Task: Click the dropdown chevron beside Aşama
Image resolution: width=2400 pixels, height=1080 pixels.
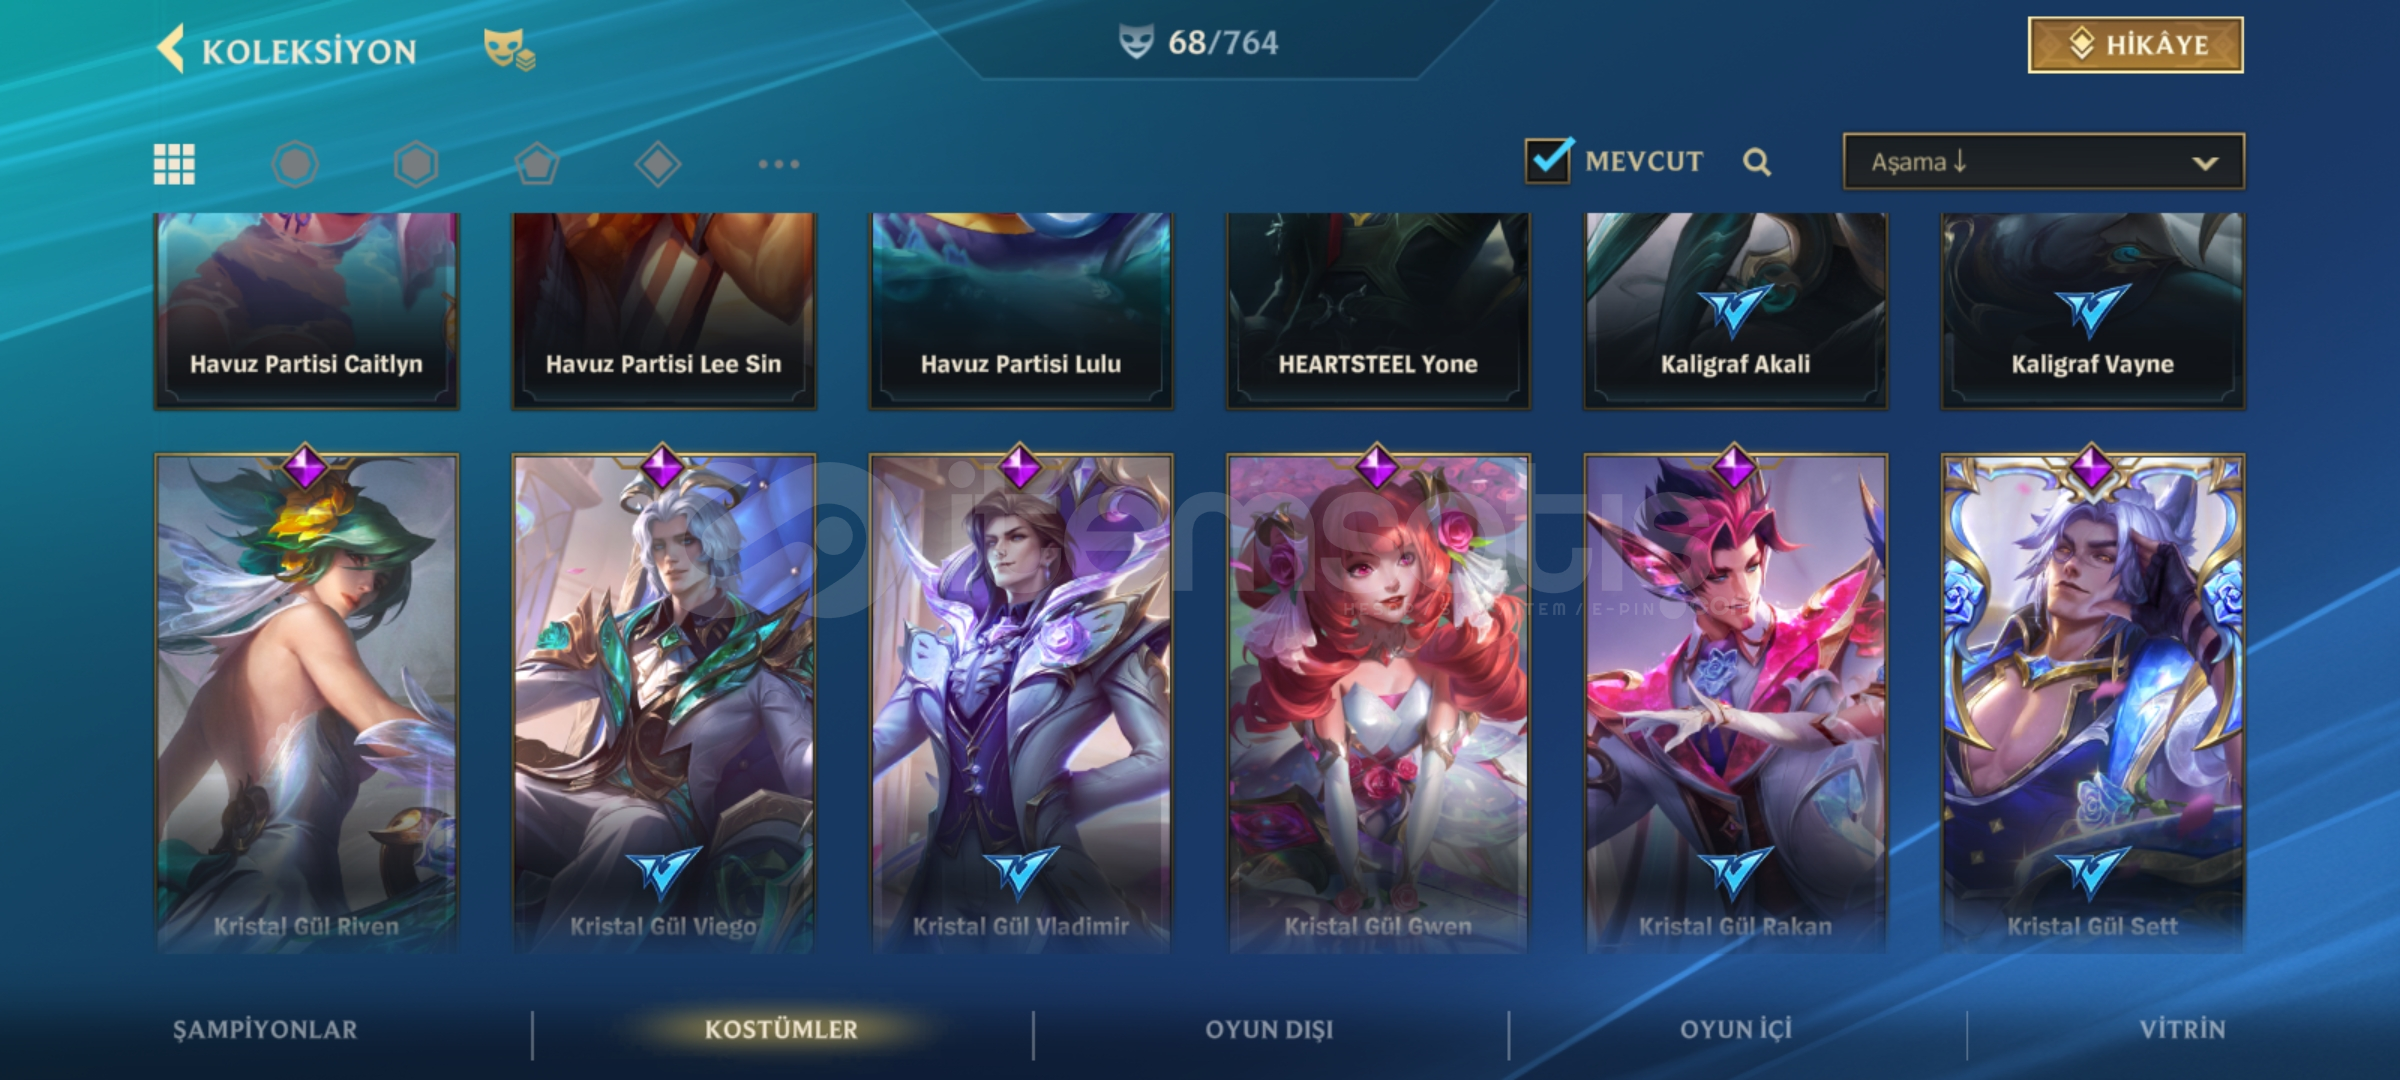Action: 2205,163
